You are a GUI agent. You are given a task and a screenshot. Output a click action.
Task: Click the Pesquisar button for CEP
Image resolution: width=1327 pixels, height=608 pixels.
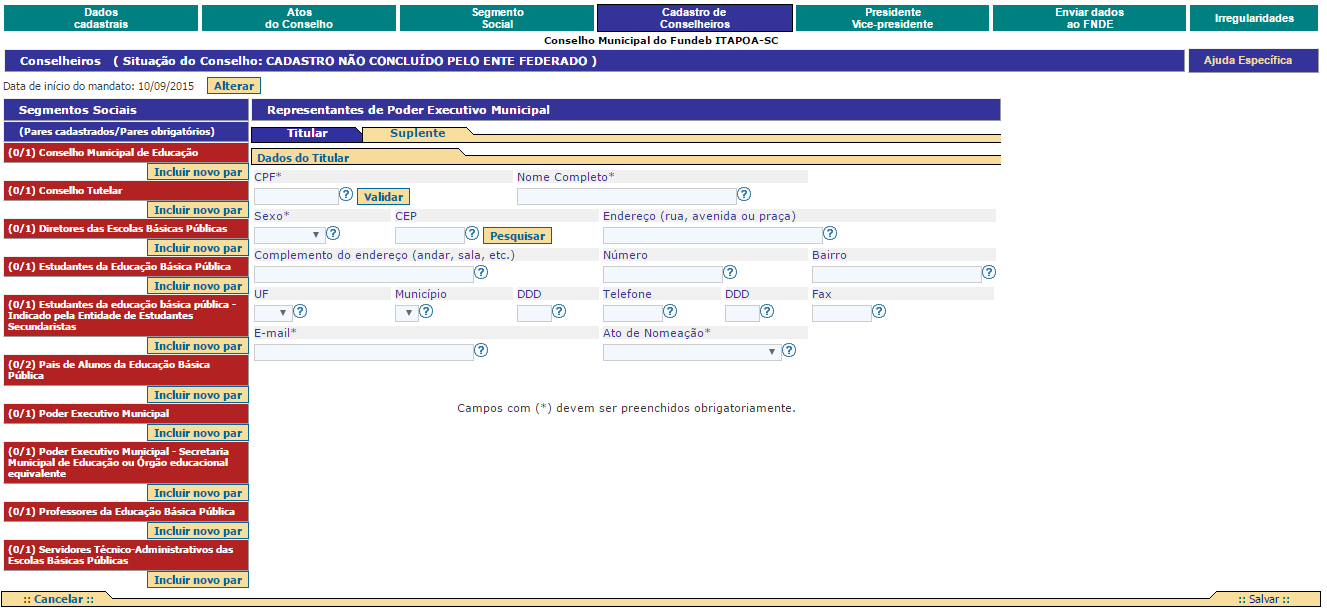[517, 236]
